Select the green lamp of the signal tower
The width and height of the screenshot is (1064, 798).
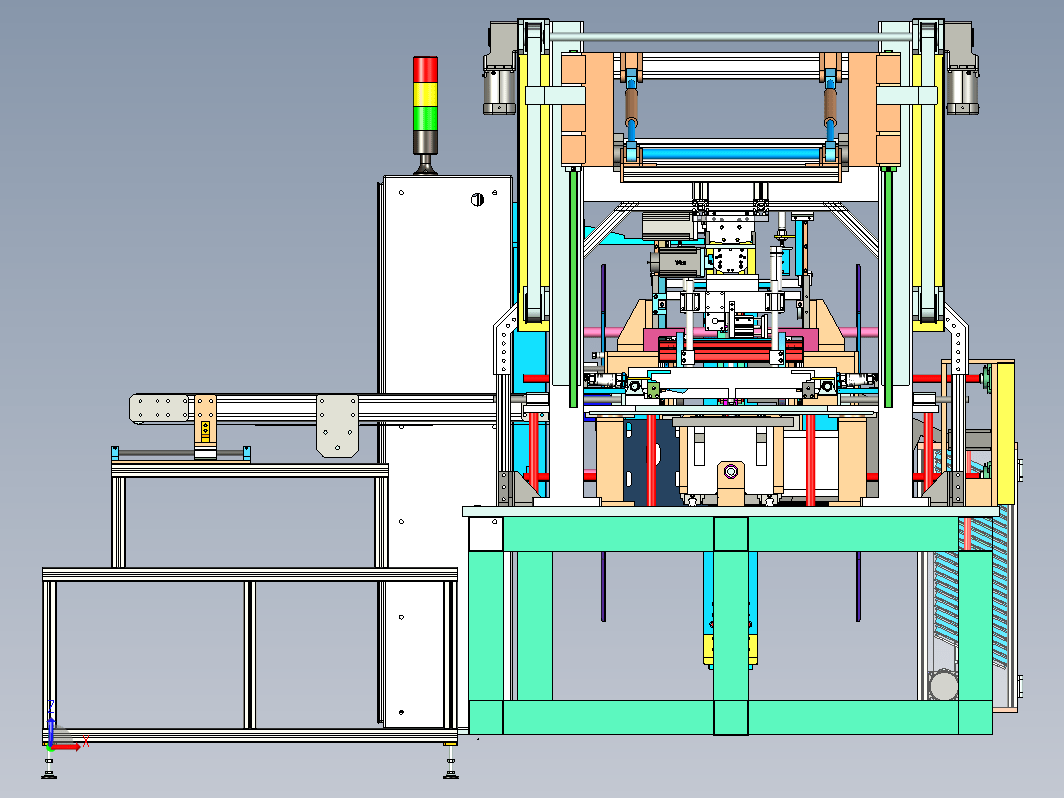tap(425, 117)
